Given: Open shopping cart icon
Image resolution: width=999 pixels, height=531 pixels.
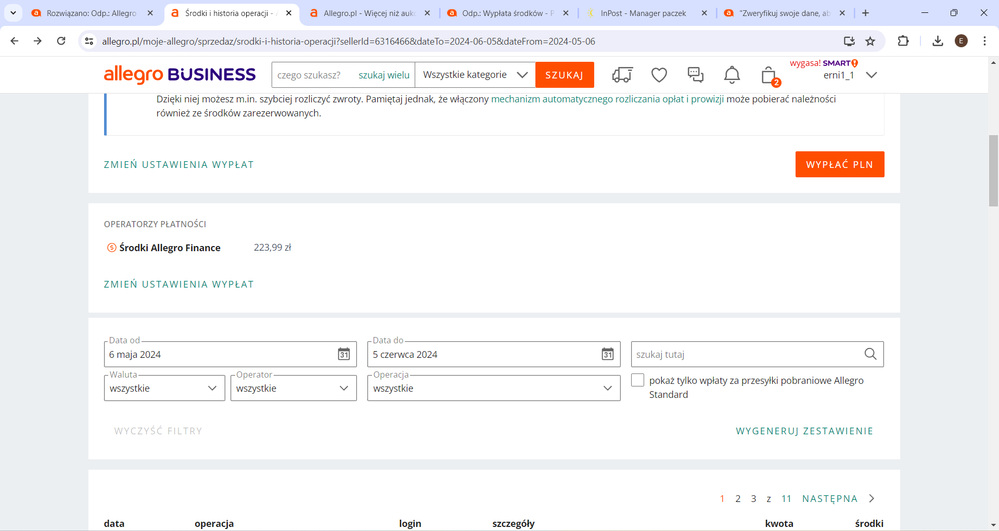Looking at the screenshot, I should (768, 75).
